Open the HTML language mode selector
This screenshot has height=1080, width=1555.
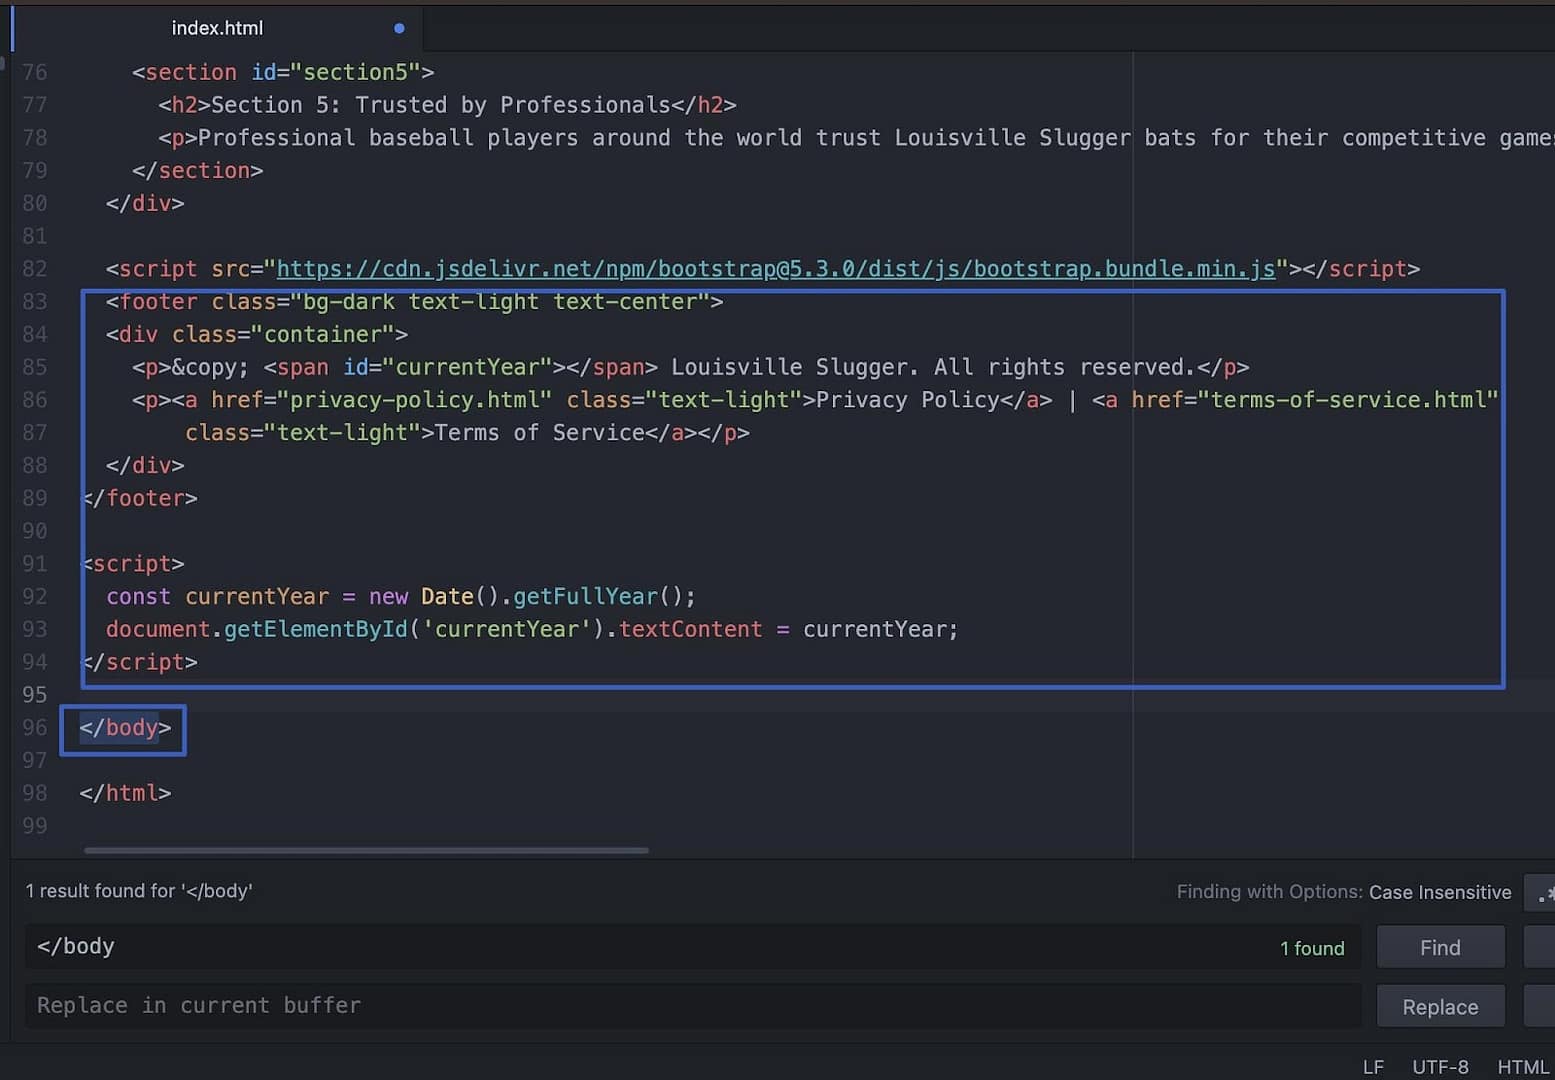pyautogui.click(x=1523, y=1066)
